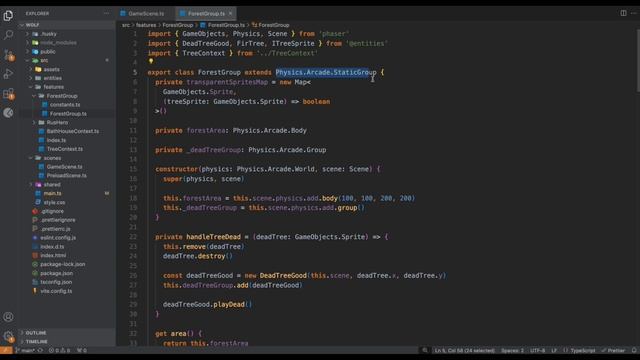The image size is (640, 360).
Task: Open eslint.config.js file
Action: click(x=67, y=238)
